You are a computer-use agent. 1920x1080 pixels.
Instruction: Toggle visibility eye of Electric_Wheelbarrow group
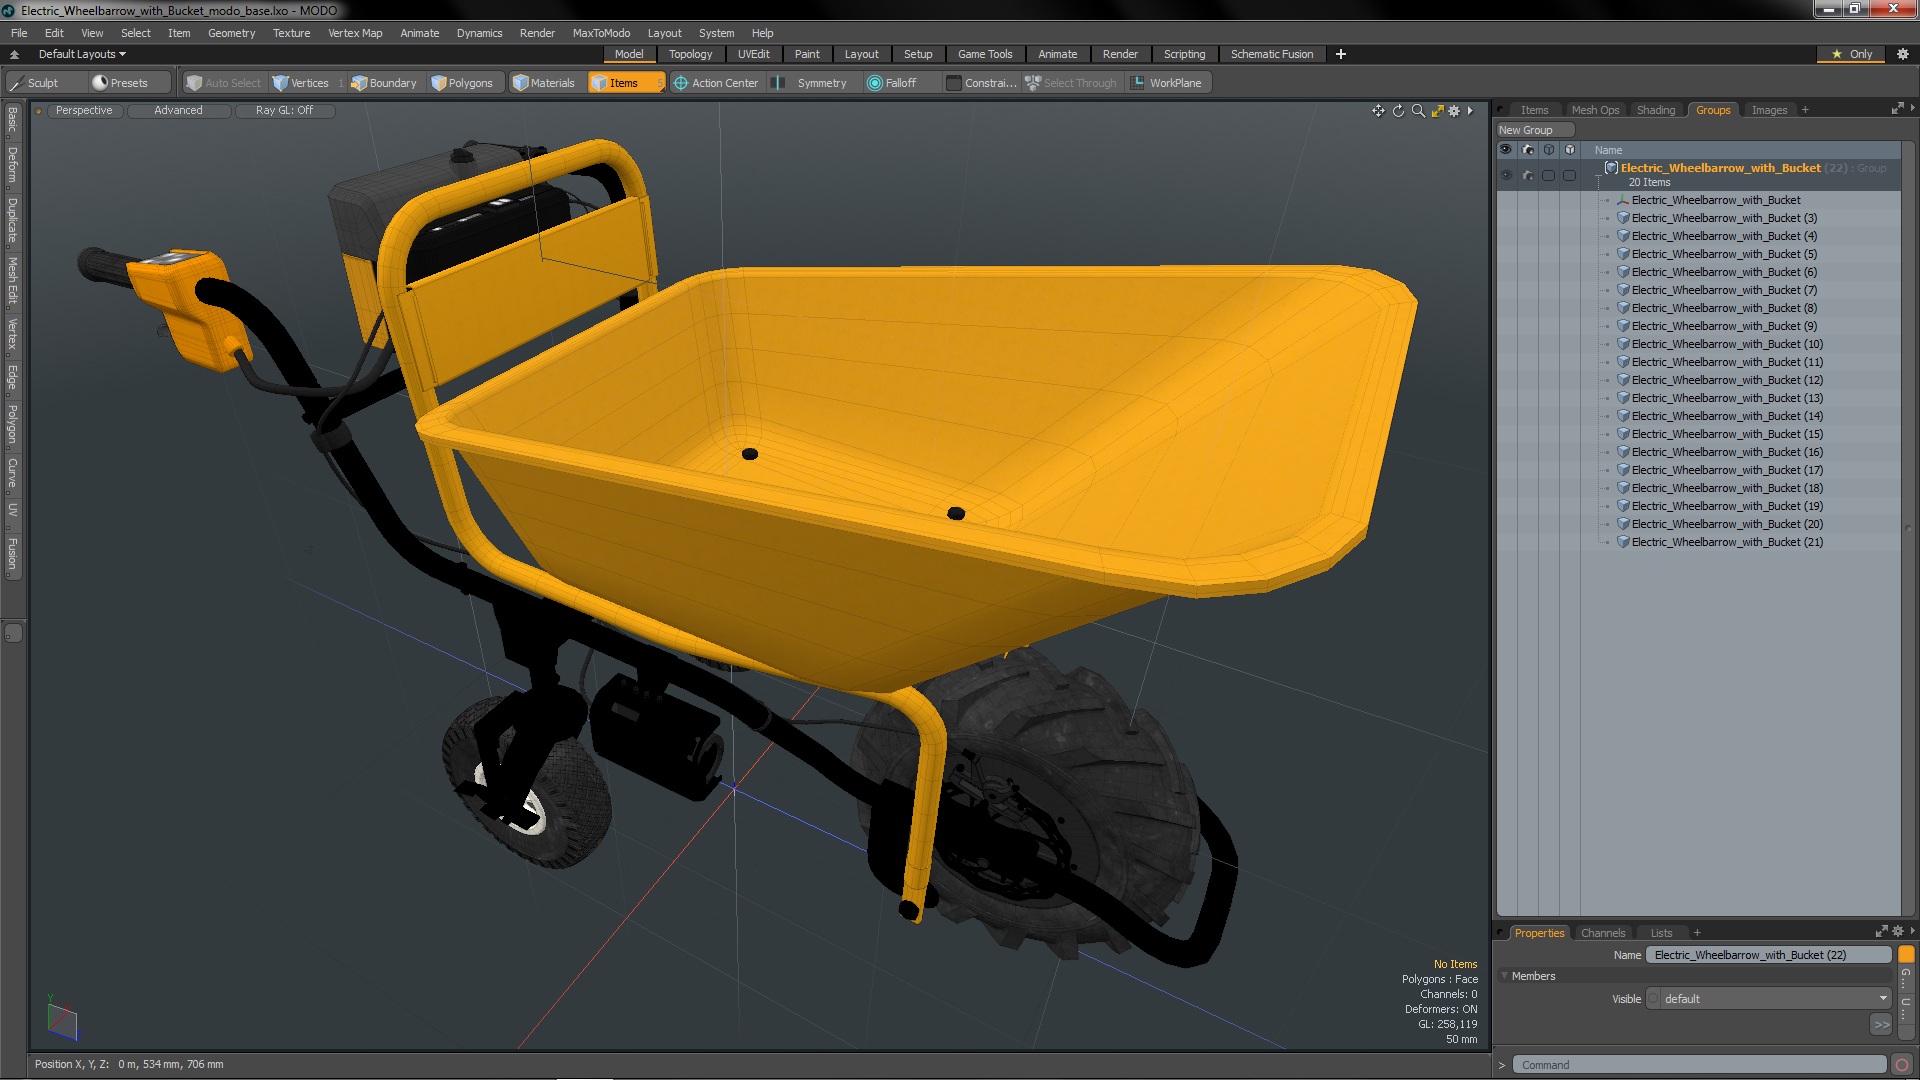tap(1506, 175)
